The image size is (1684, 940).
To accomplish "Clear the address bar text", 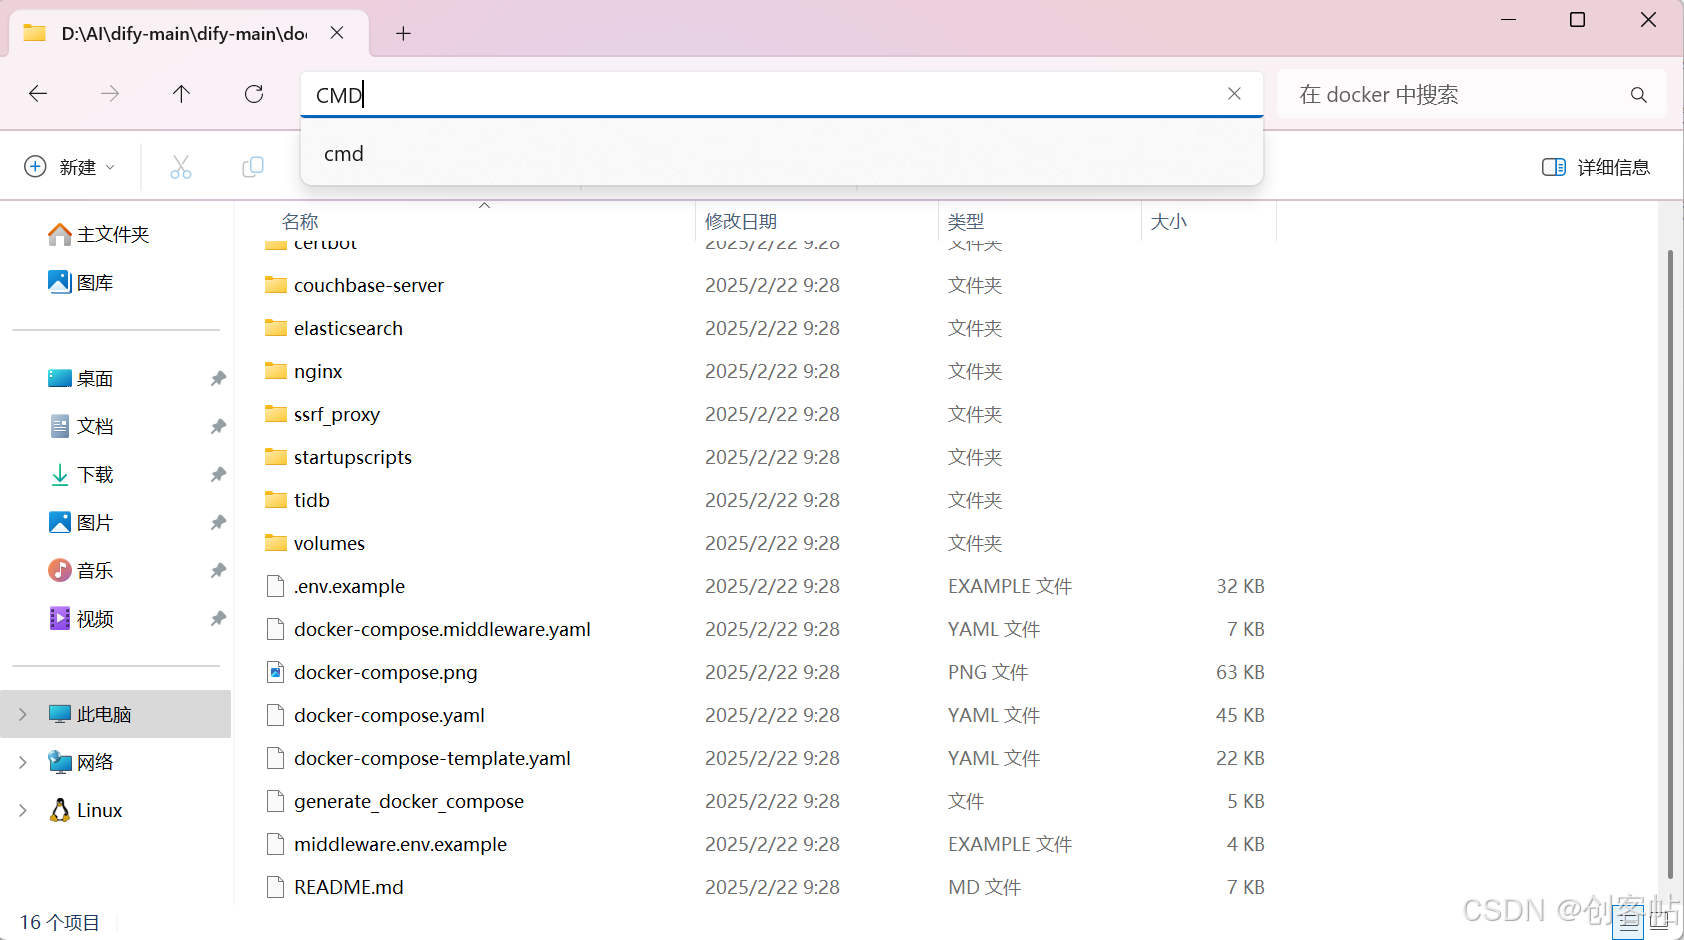I will pyautogui.click(x=1234, y=94).
